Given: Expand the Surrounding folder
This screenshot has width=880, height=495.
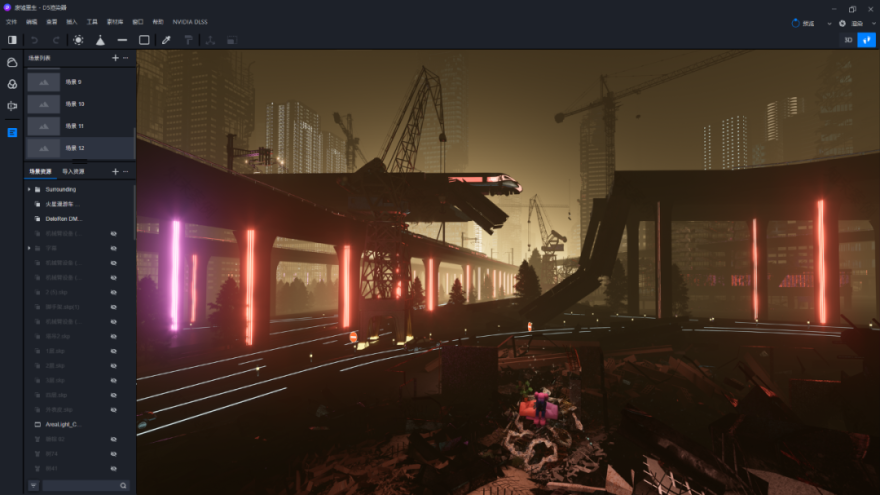Looking at the screenshot, I should pyautogui.click(x=29, y=189).
